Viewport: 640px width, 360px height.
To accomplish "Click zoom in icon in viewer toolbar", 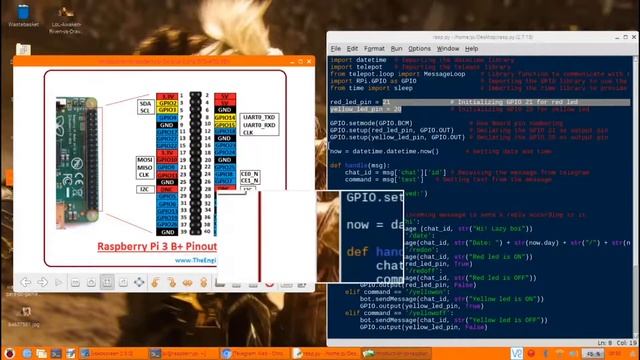I will click(91, 282).
